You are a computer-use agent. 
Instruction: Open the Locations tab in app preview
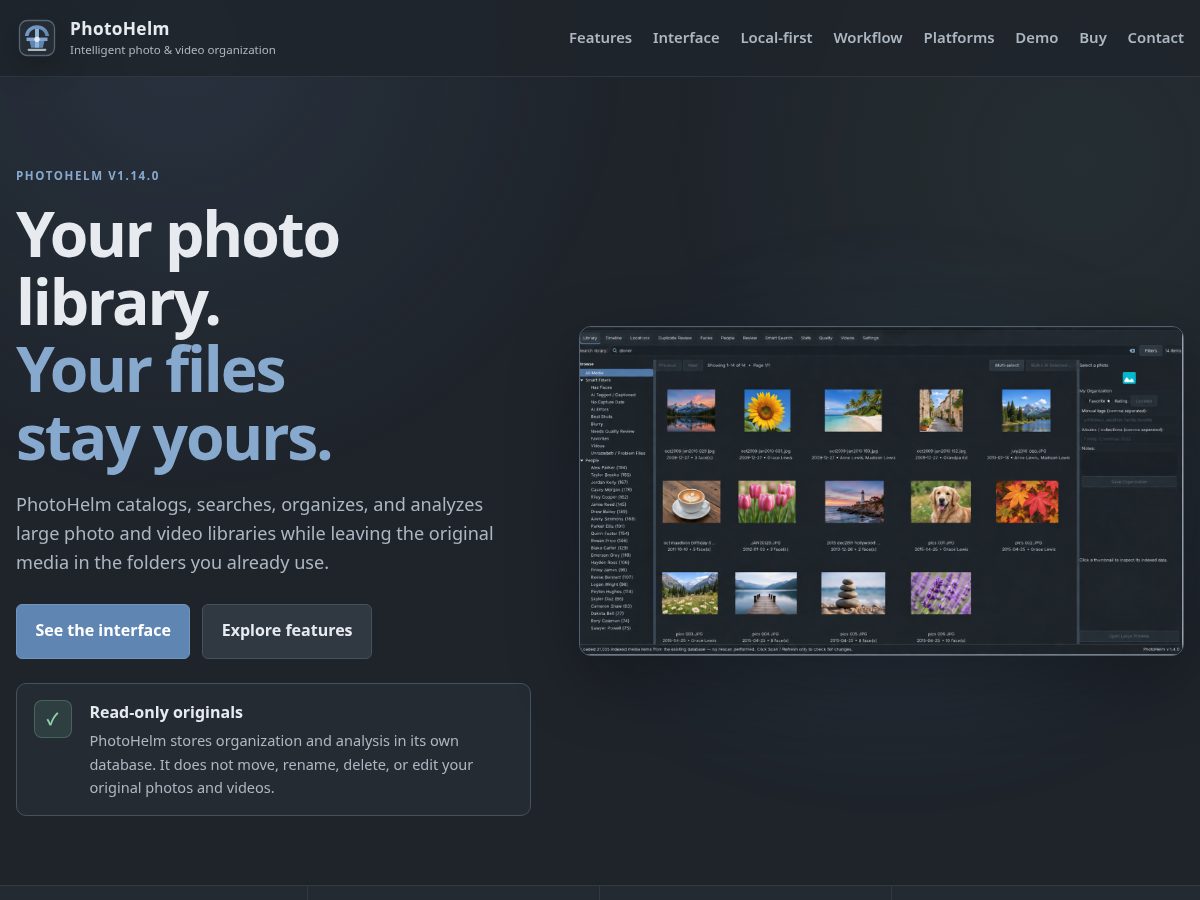point(640,338)
